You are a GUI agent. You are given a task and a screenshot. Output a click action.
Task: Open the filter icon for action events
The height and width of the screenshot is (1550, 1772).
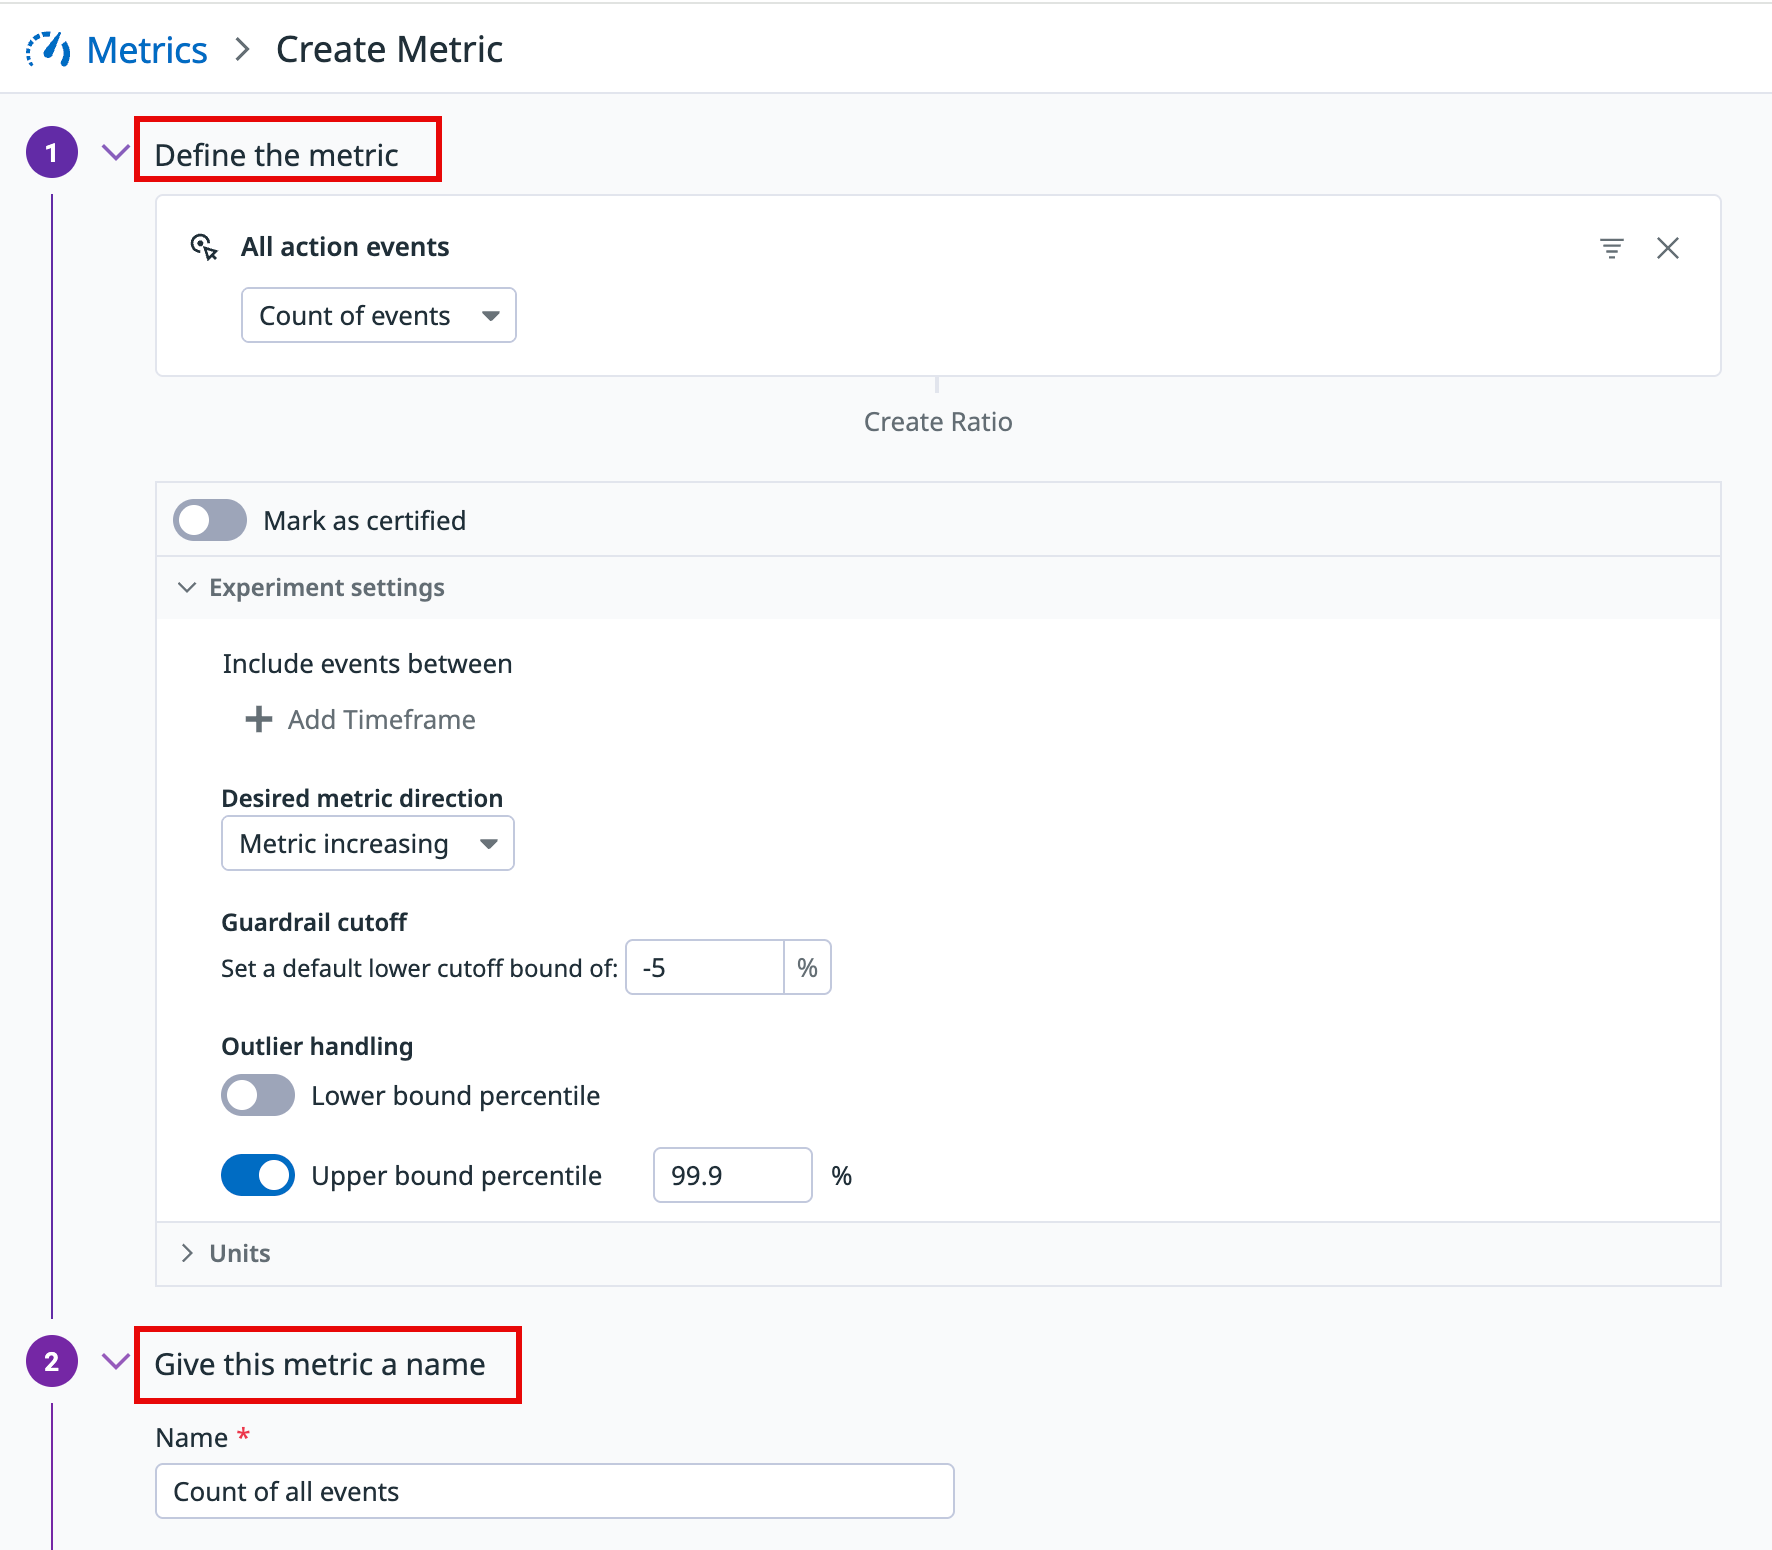tap(1611, 248)
